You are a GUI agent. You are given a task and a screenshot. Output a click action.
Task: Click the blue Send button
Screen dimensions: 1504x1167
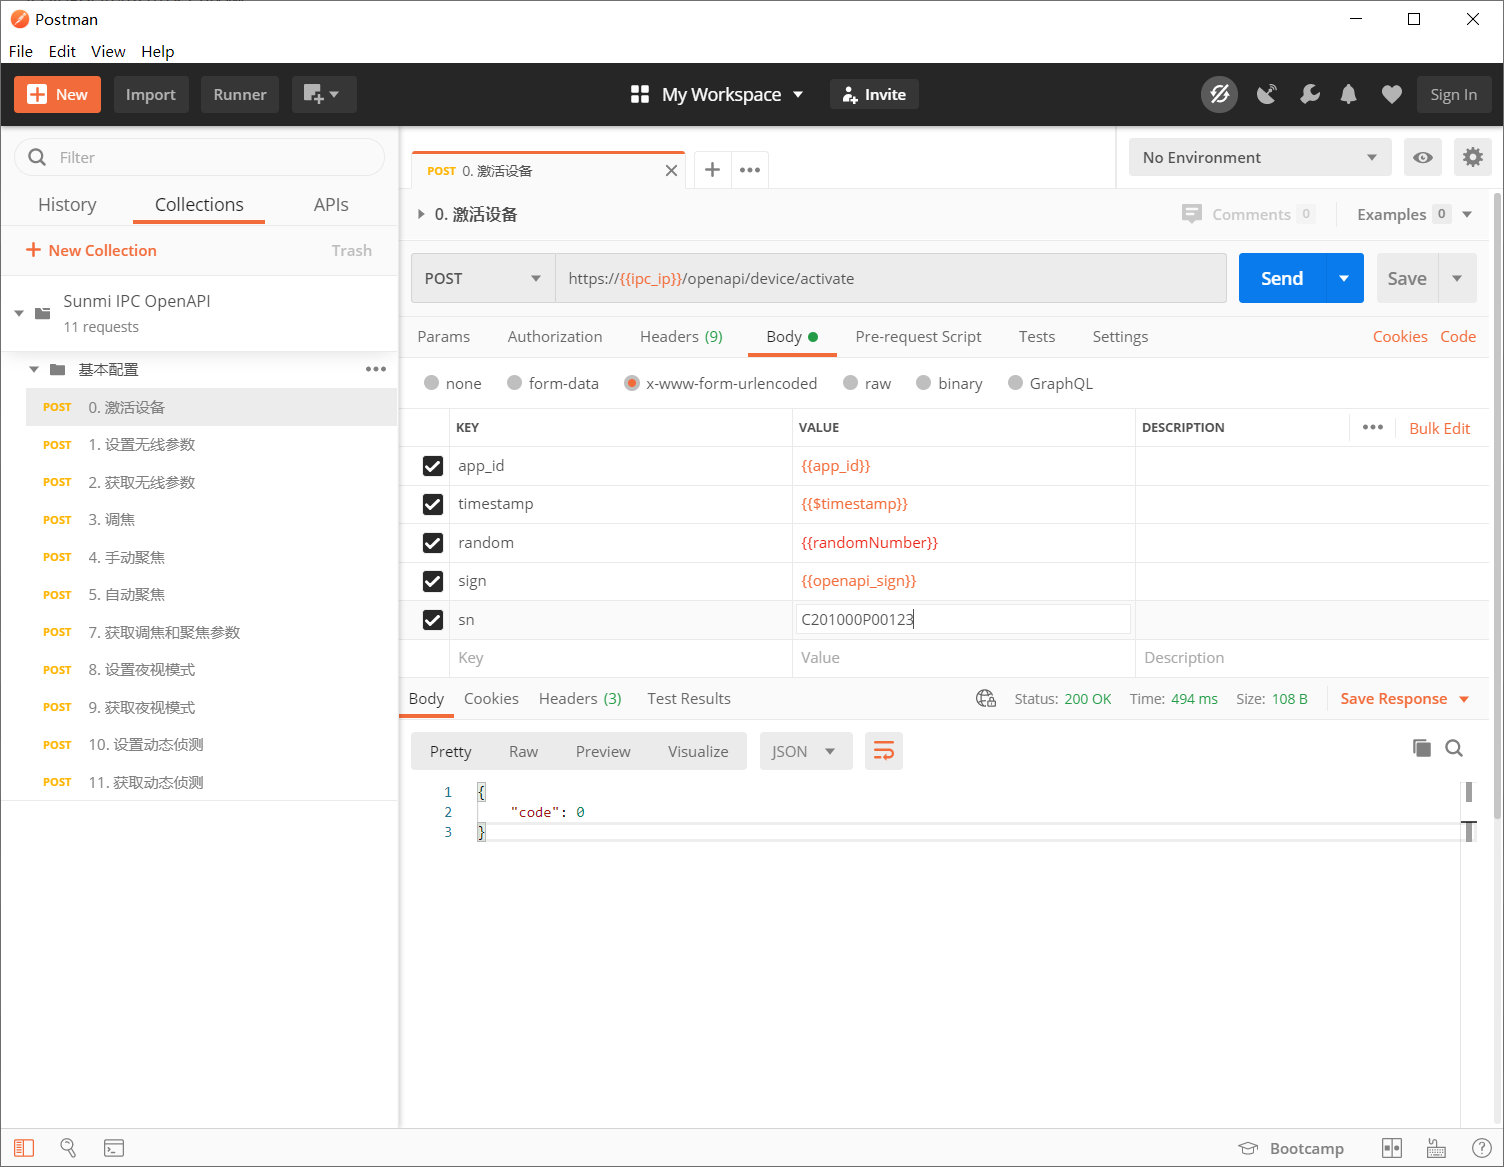pos(1282,278)
